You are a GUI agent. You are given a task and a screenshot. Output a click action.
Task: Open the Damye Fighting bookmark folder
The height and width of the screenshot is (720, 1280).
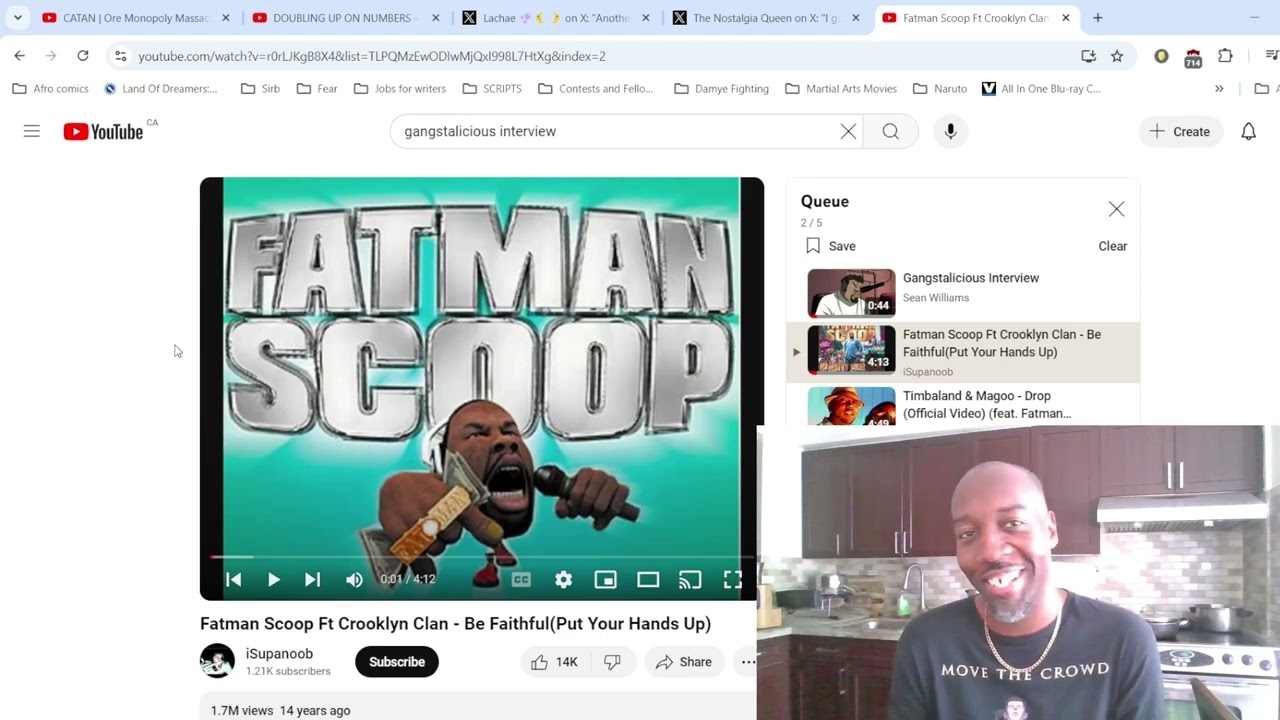722,89
